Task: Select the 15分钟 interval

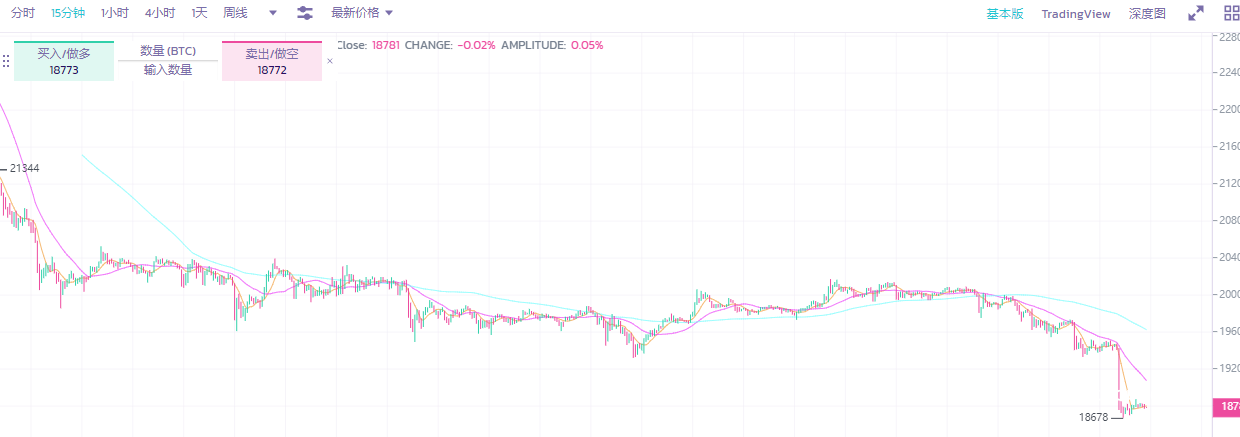Action: click(x=69, y=13)
